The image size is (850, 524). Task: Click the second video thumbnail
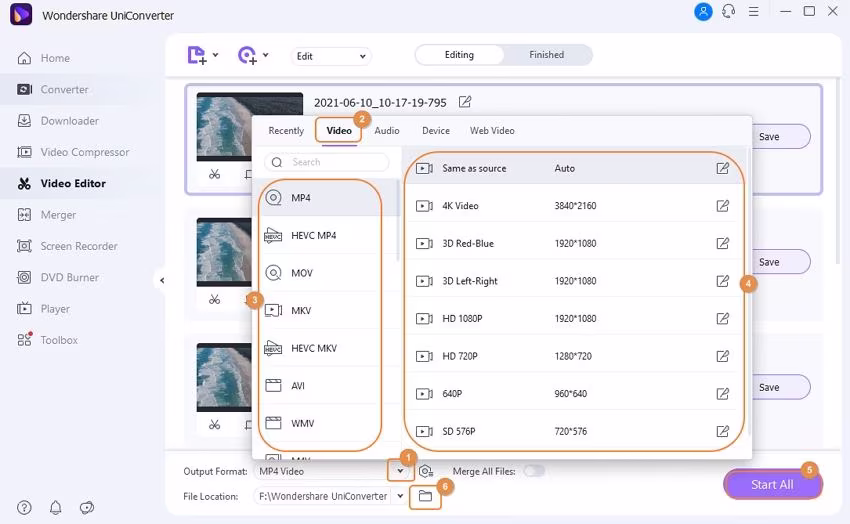click(224, 252)
